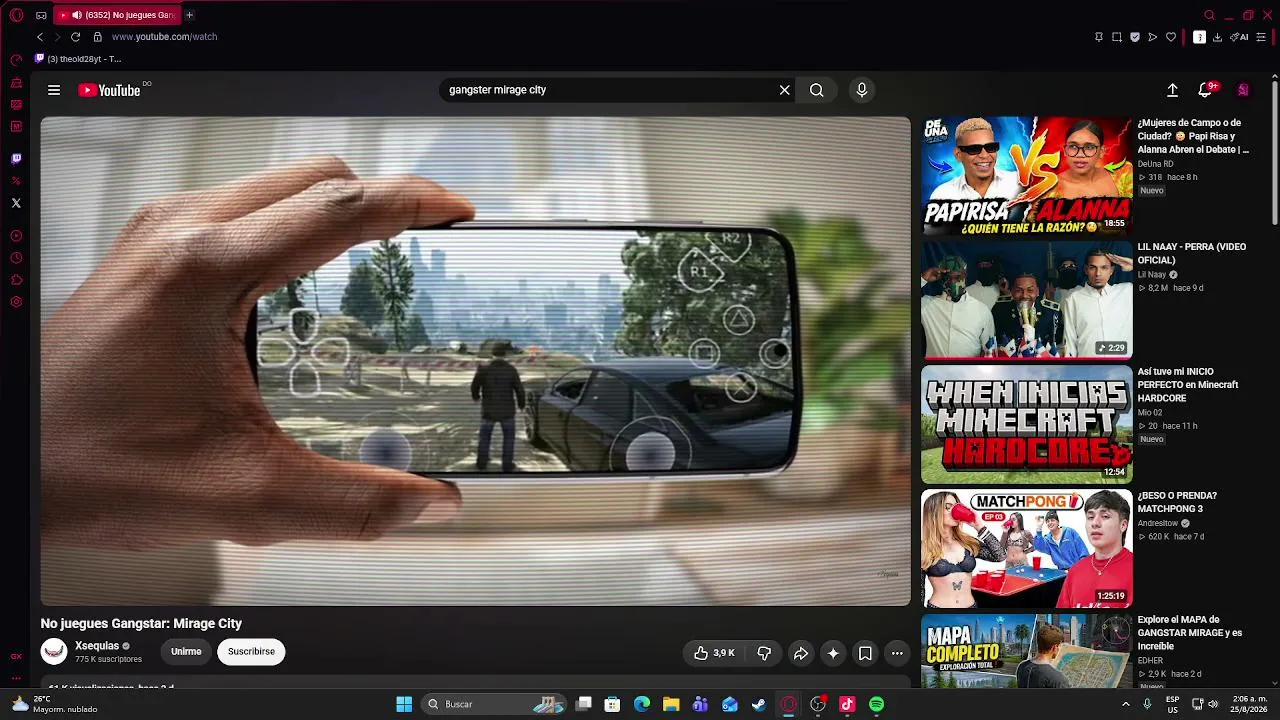Open 'Así tuve mi INICIO PERFECTO' video title
The image size is (1280, 720).
(x=1188, y=385)
